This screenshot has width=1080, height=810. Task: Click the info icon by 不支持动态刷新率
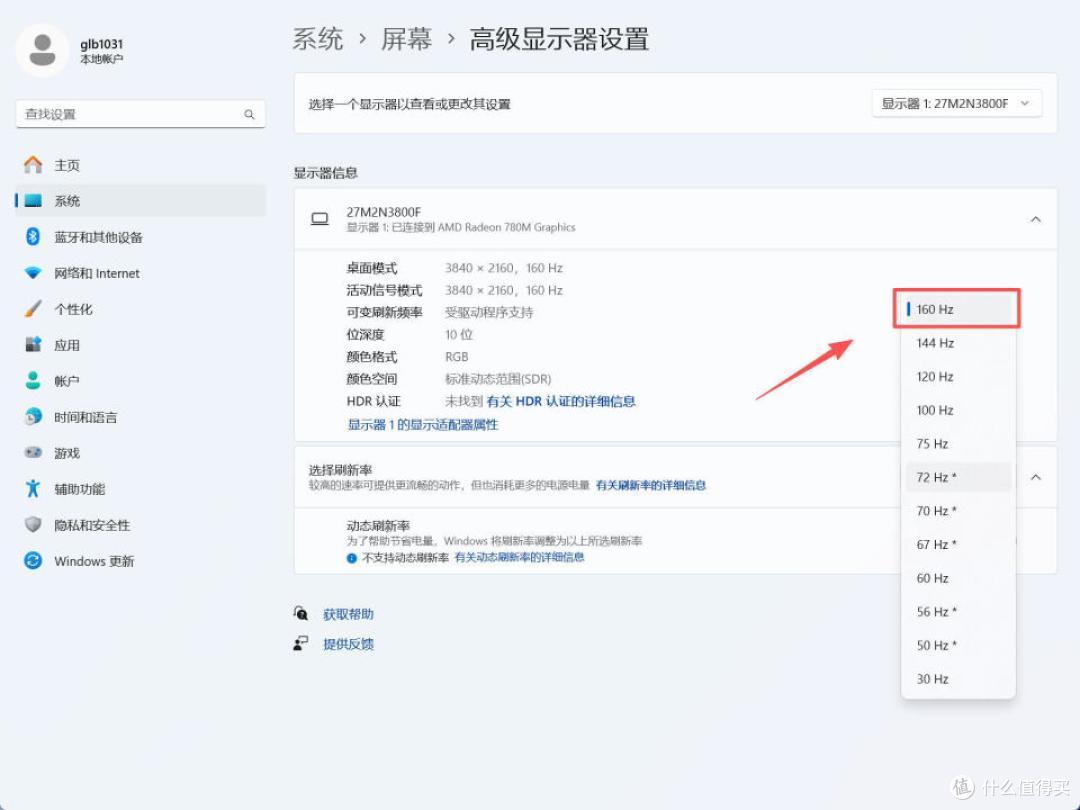pos(352,558)
